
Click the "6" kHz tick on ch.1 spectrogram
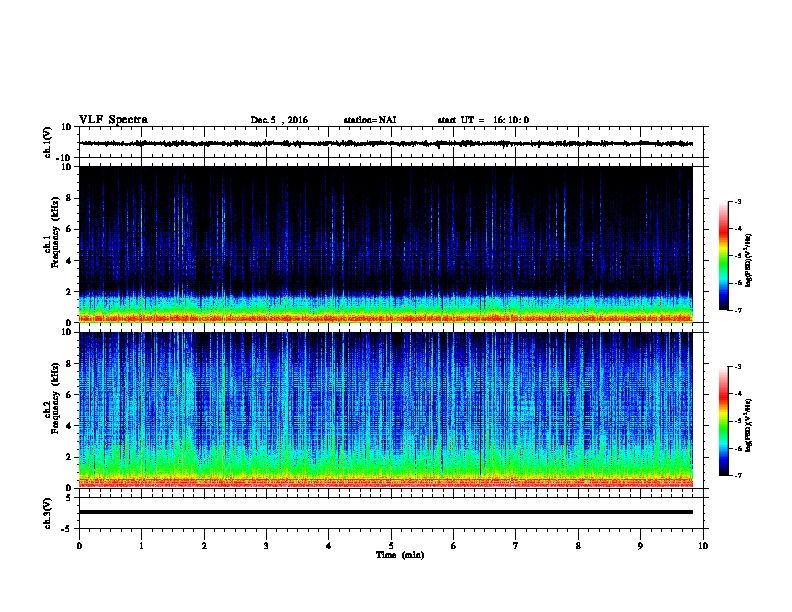pos(69,229)
